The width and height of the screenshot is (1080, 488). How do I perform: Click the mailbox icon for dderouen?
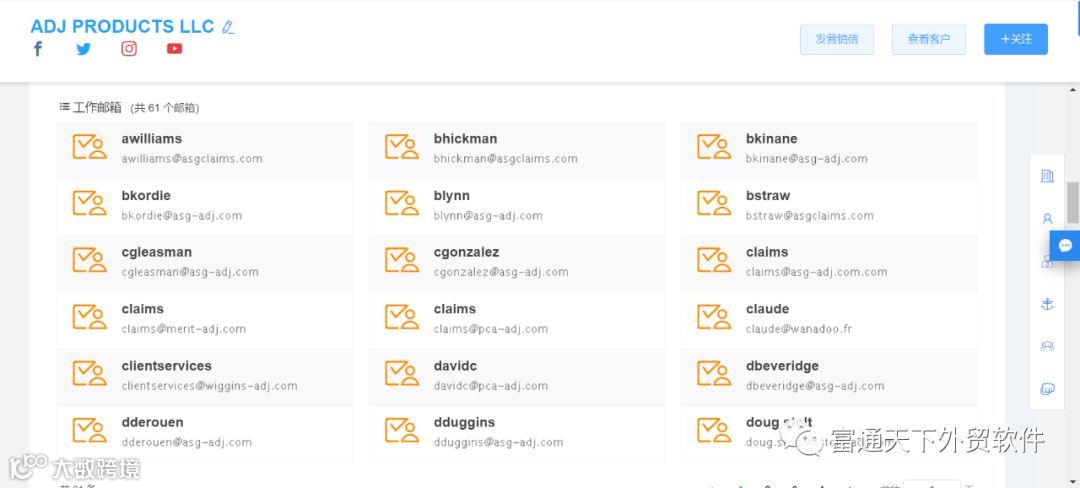click(90, 430)
